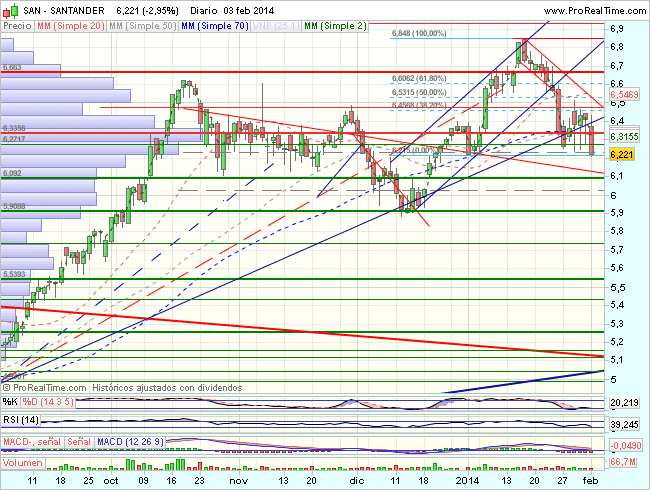Click the 6,2717 support level label
Viewport: 650px width, 490px height.
tap(14, 139)
